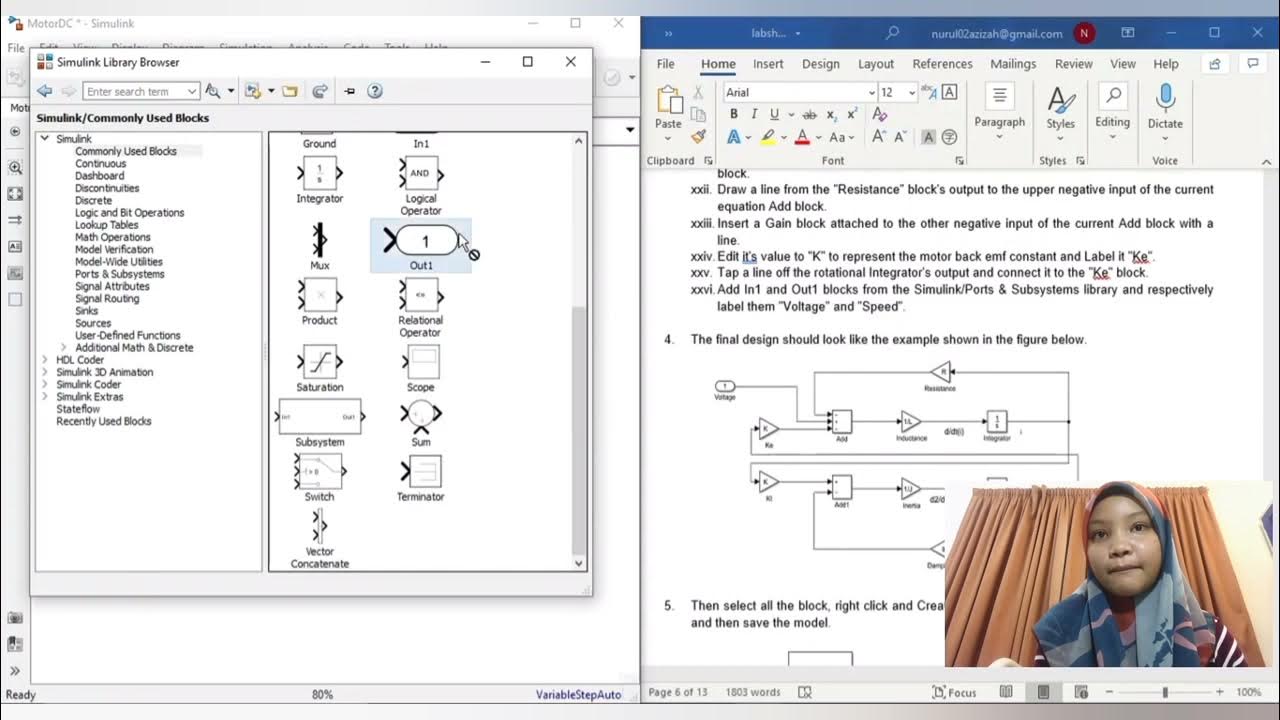Expand the HDL Coder tree node
The height and width of the screenshot is (720, 1280).
[44, 360]
